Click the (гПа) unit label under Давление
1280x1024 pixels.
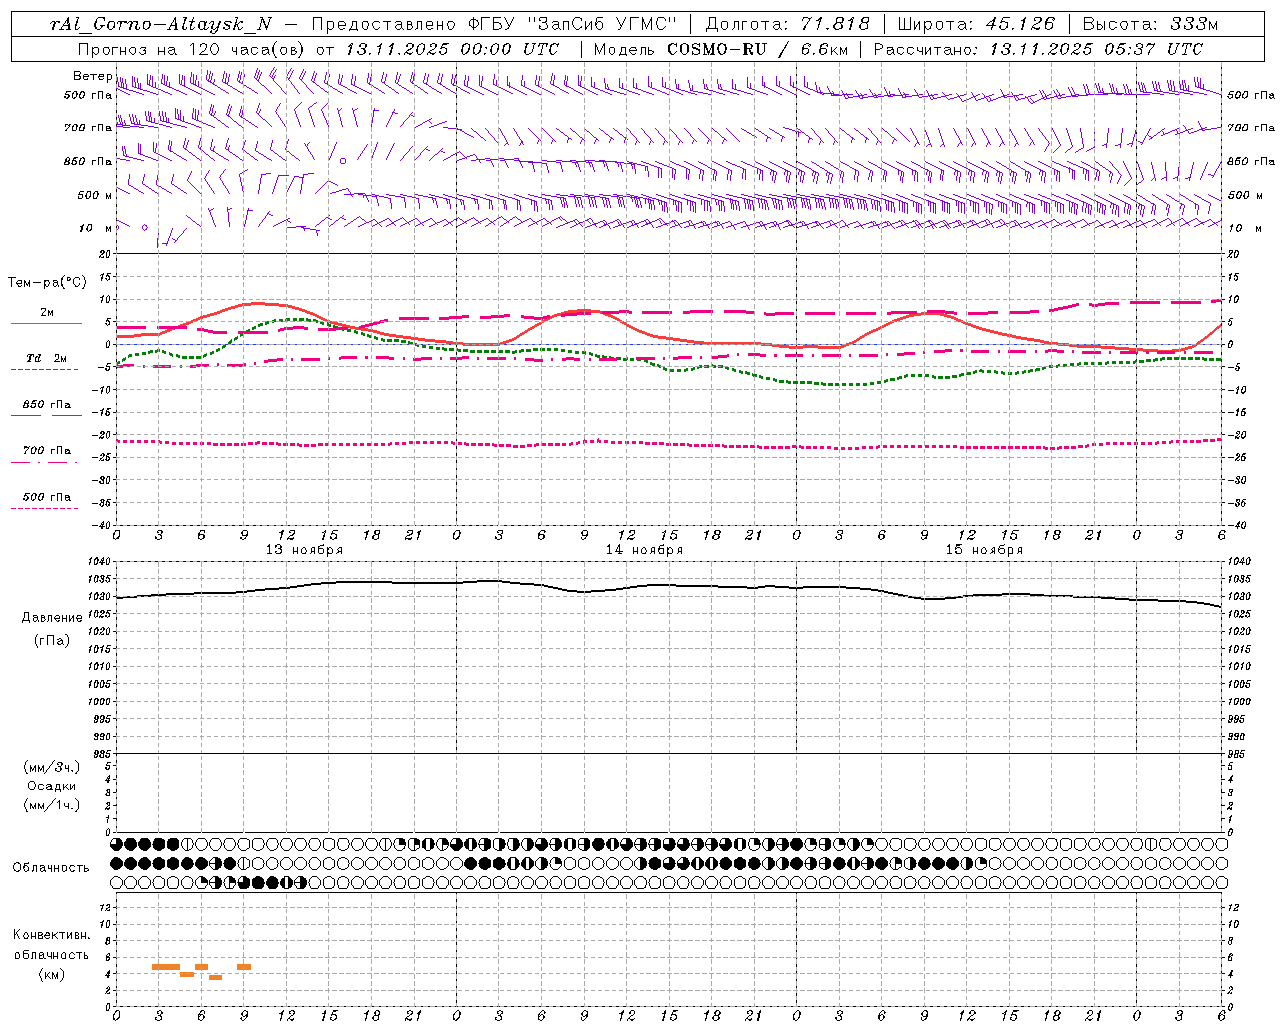pos(52,641)
